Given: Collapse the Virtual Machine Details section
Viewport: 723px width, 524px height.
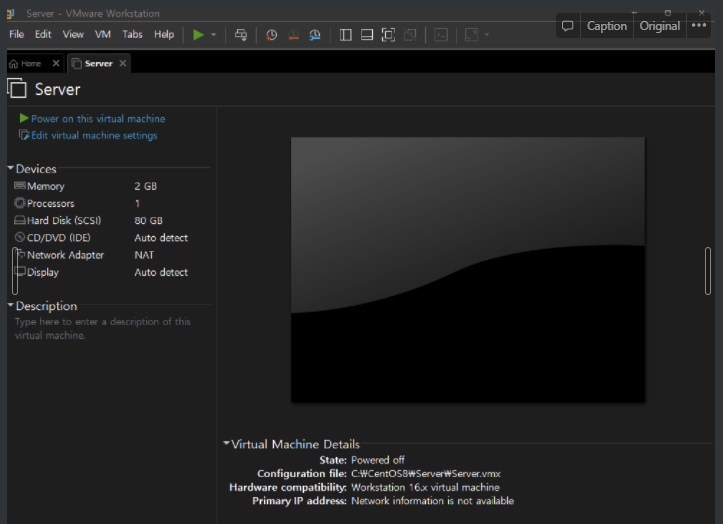Looking at the screenshot, I should pos(226,443).
